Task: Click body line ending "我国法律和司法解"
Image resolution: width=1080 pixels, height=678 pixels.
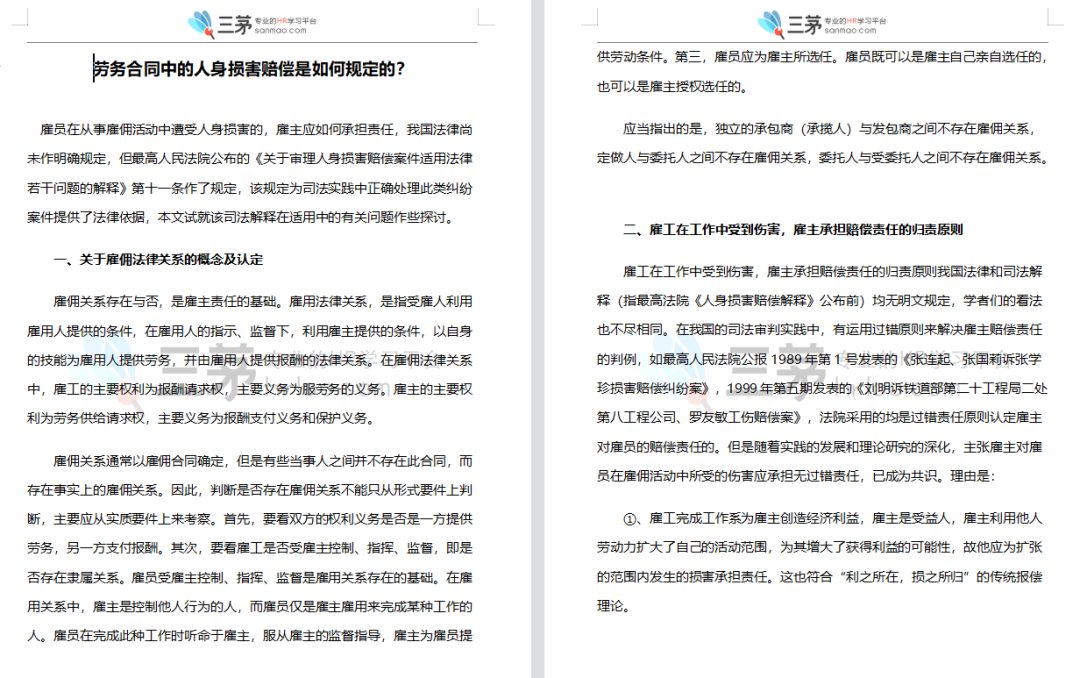Action: point(833,271)
